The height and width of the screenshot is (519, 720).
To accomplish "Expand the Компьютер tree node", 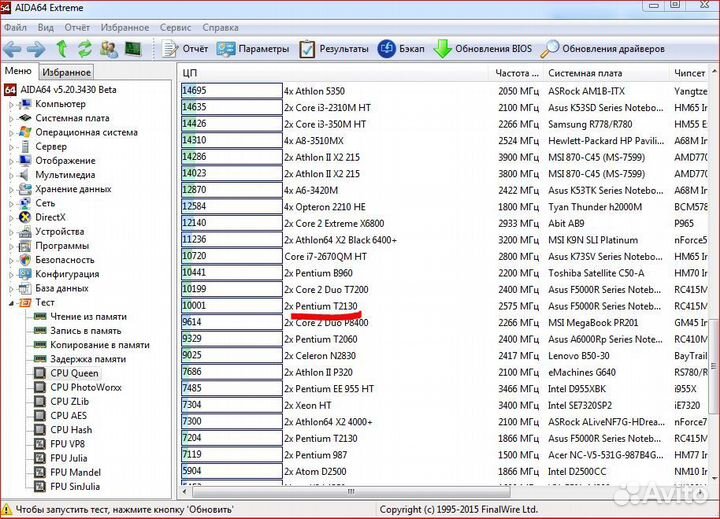I will pos(11,104).
